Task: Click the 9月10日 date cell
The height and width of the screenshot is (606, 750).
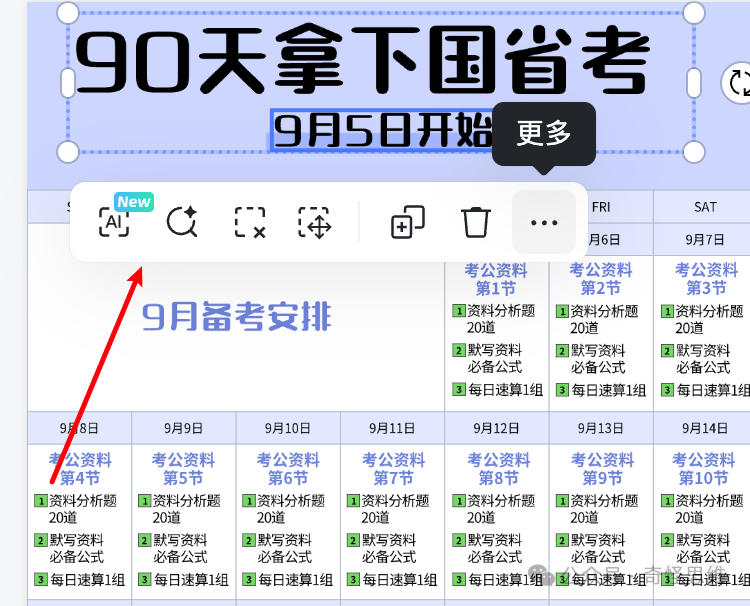Action: (287, 428)
